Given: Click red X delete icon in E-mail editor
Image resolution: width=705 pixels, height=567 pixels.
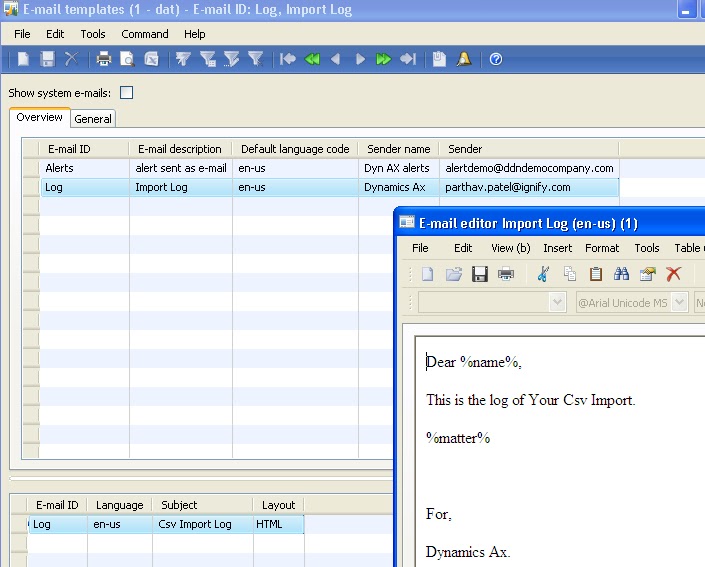Looking at the screenshot, I should click(674, 274).
